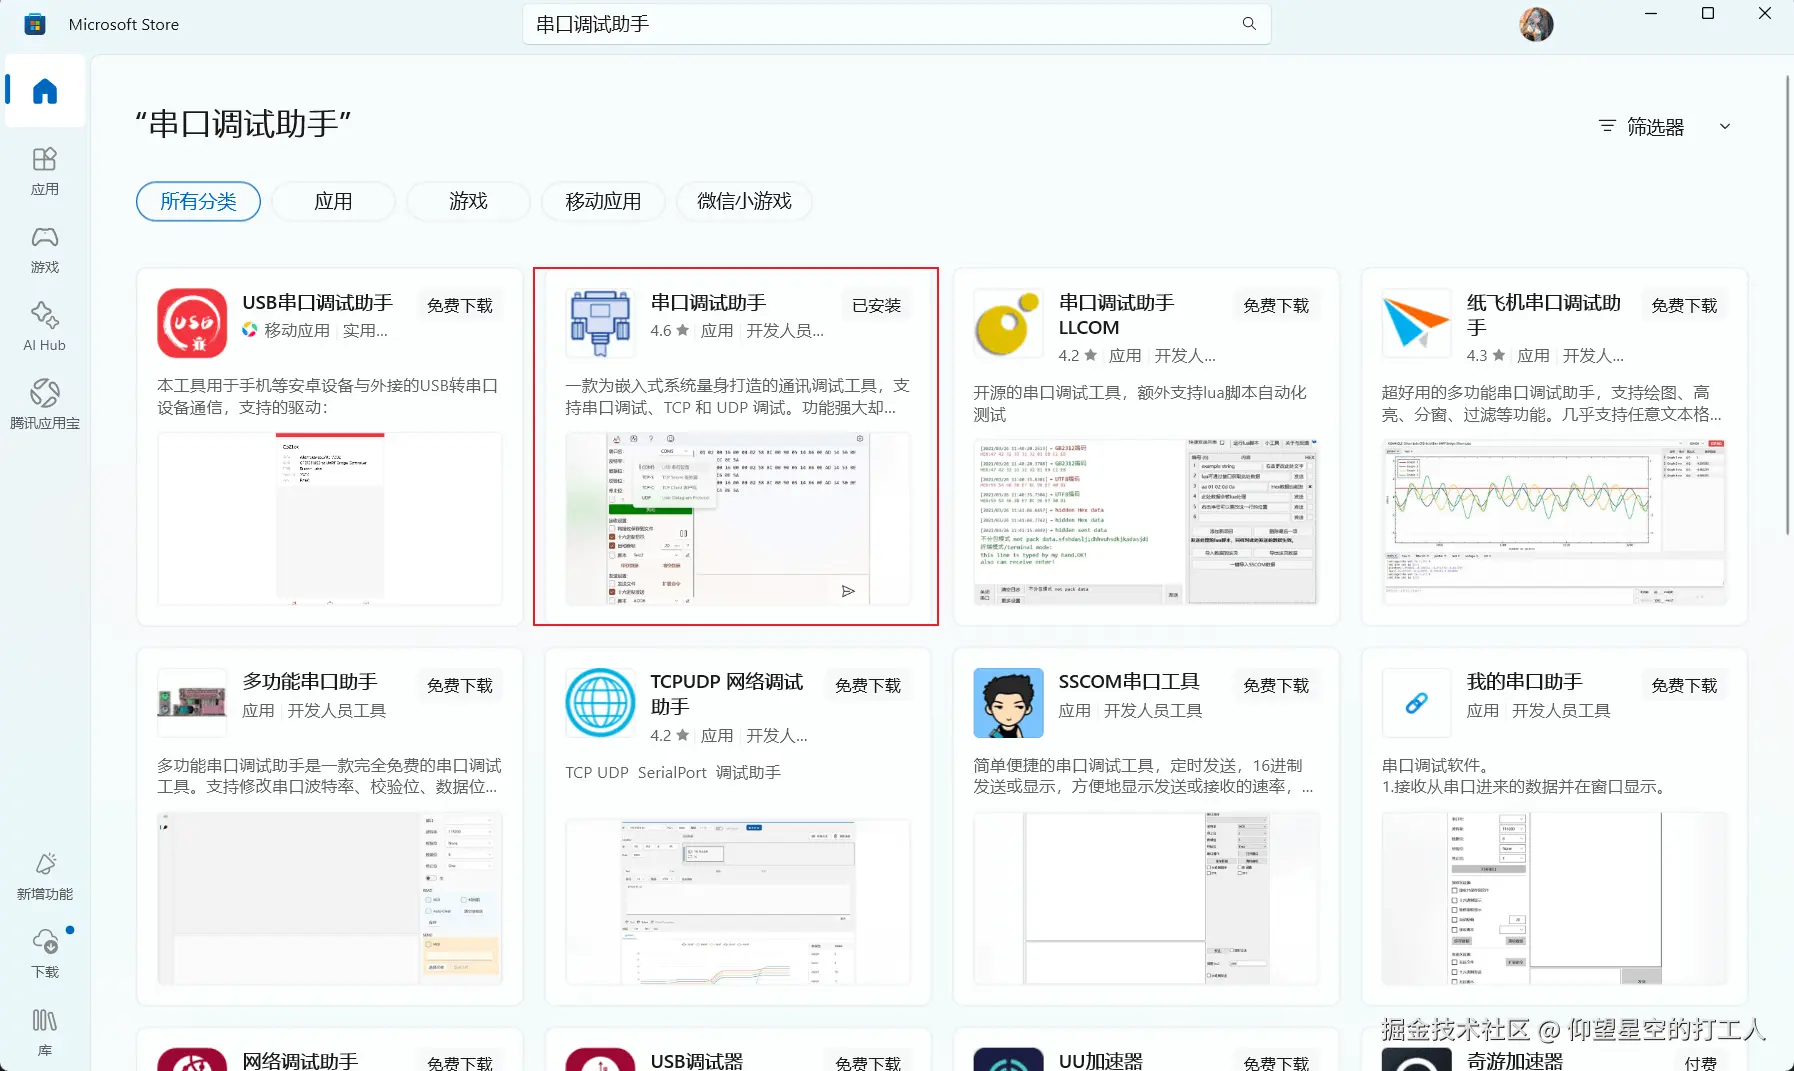Click the 奇游加速器 app icon

(1416, 1060)
